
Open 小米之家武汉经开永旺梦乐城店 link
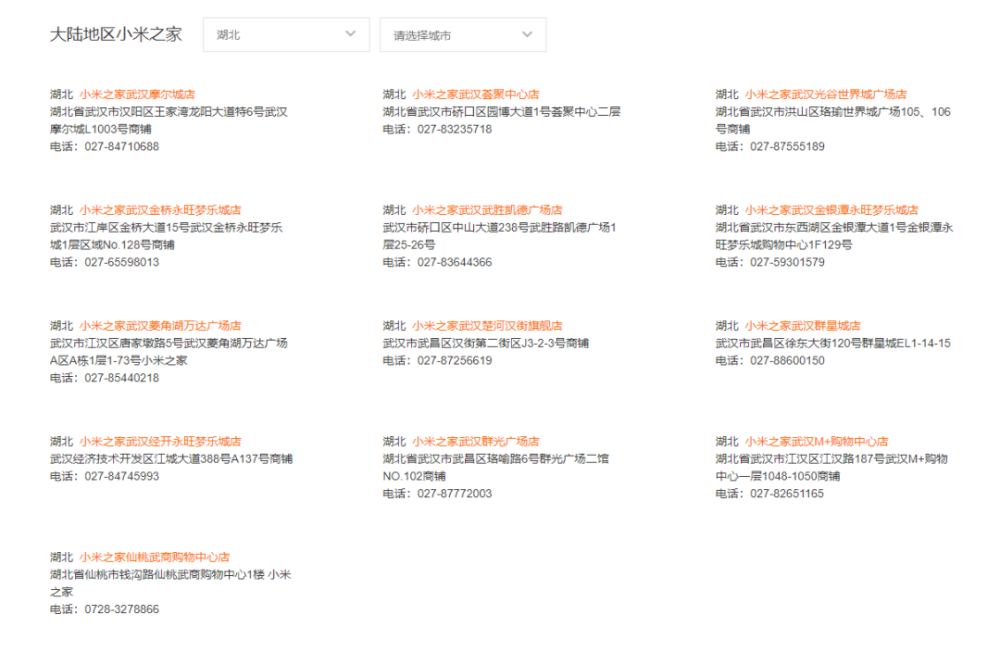click(x=160, y=441)
